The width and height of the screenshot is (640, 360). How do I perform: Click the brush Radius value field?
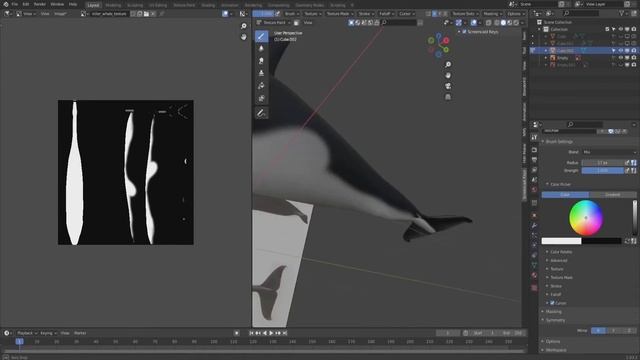click(602, 163)
